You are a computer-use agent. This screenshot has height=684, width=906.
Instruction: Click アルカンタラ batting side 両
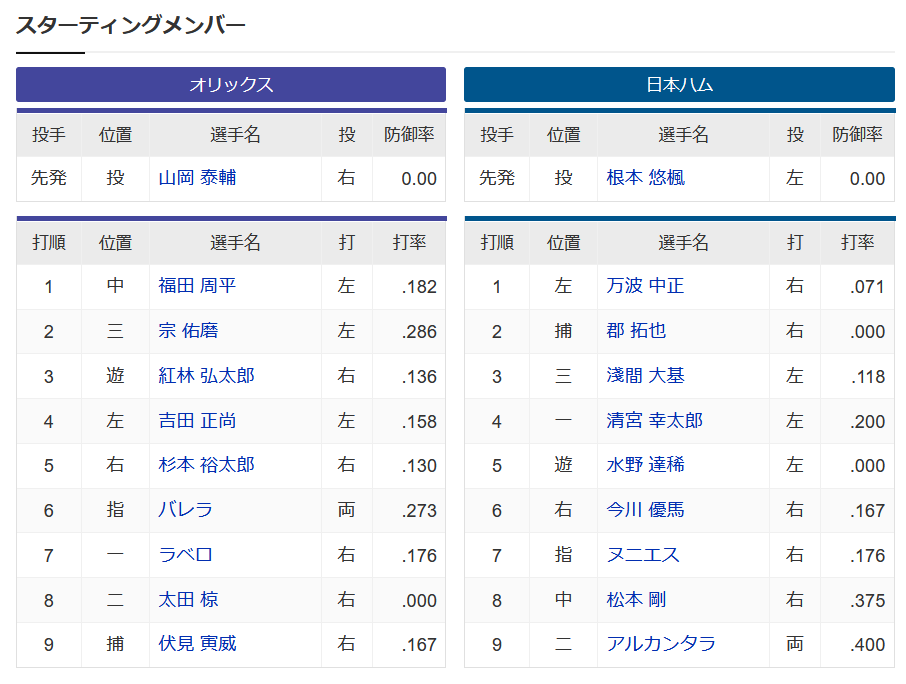794,644
